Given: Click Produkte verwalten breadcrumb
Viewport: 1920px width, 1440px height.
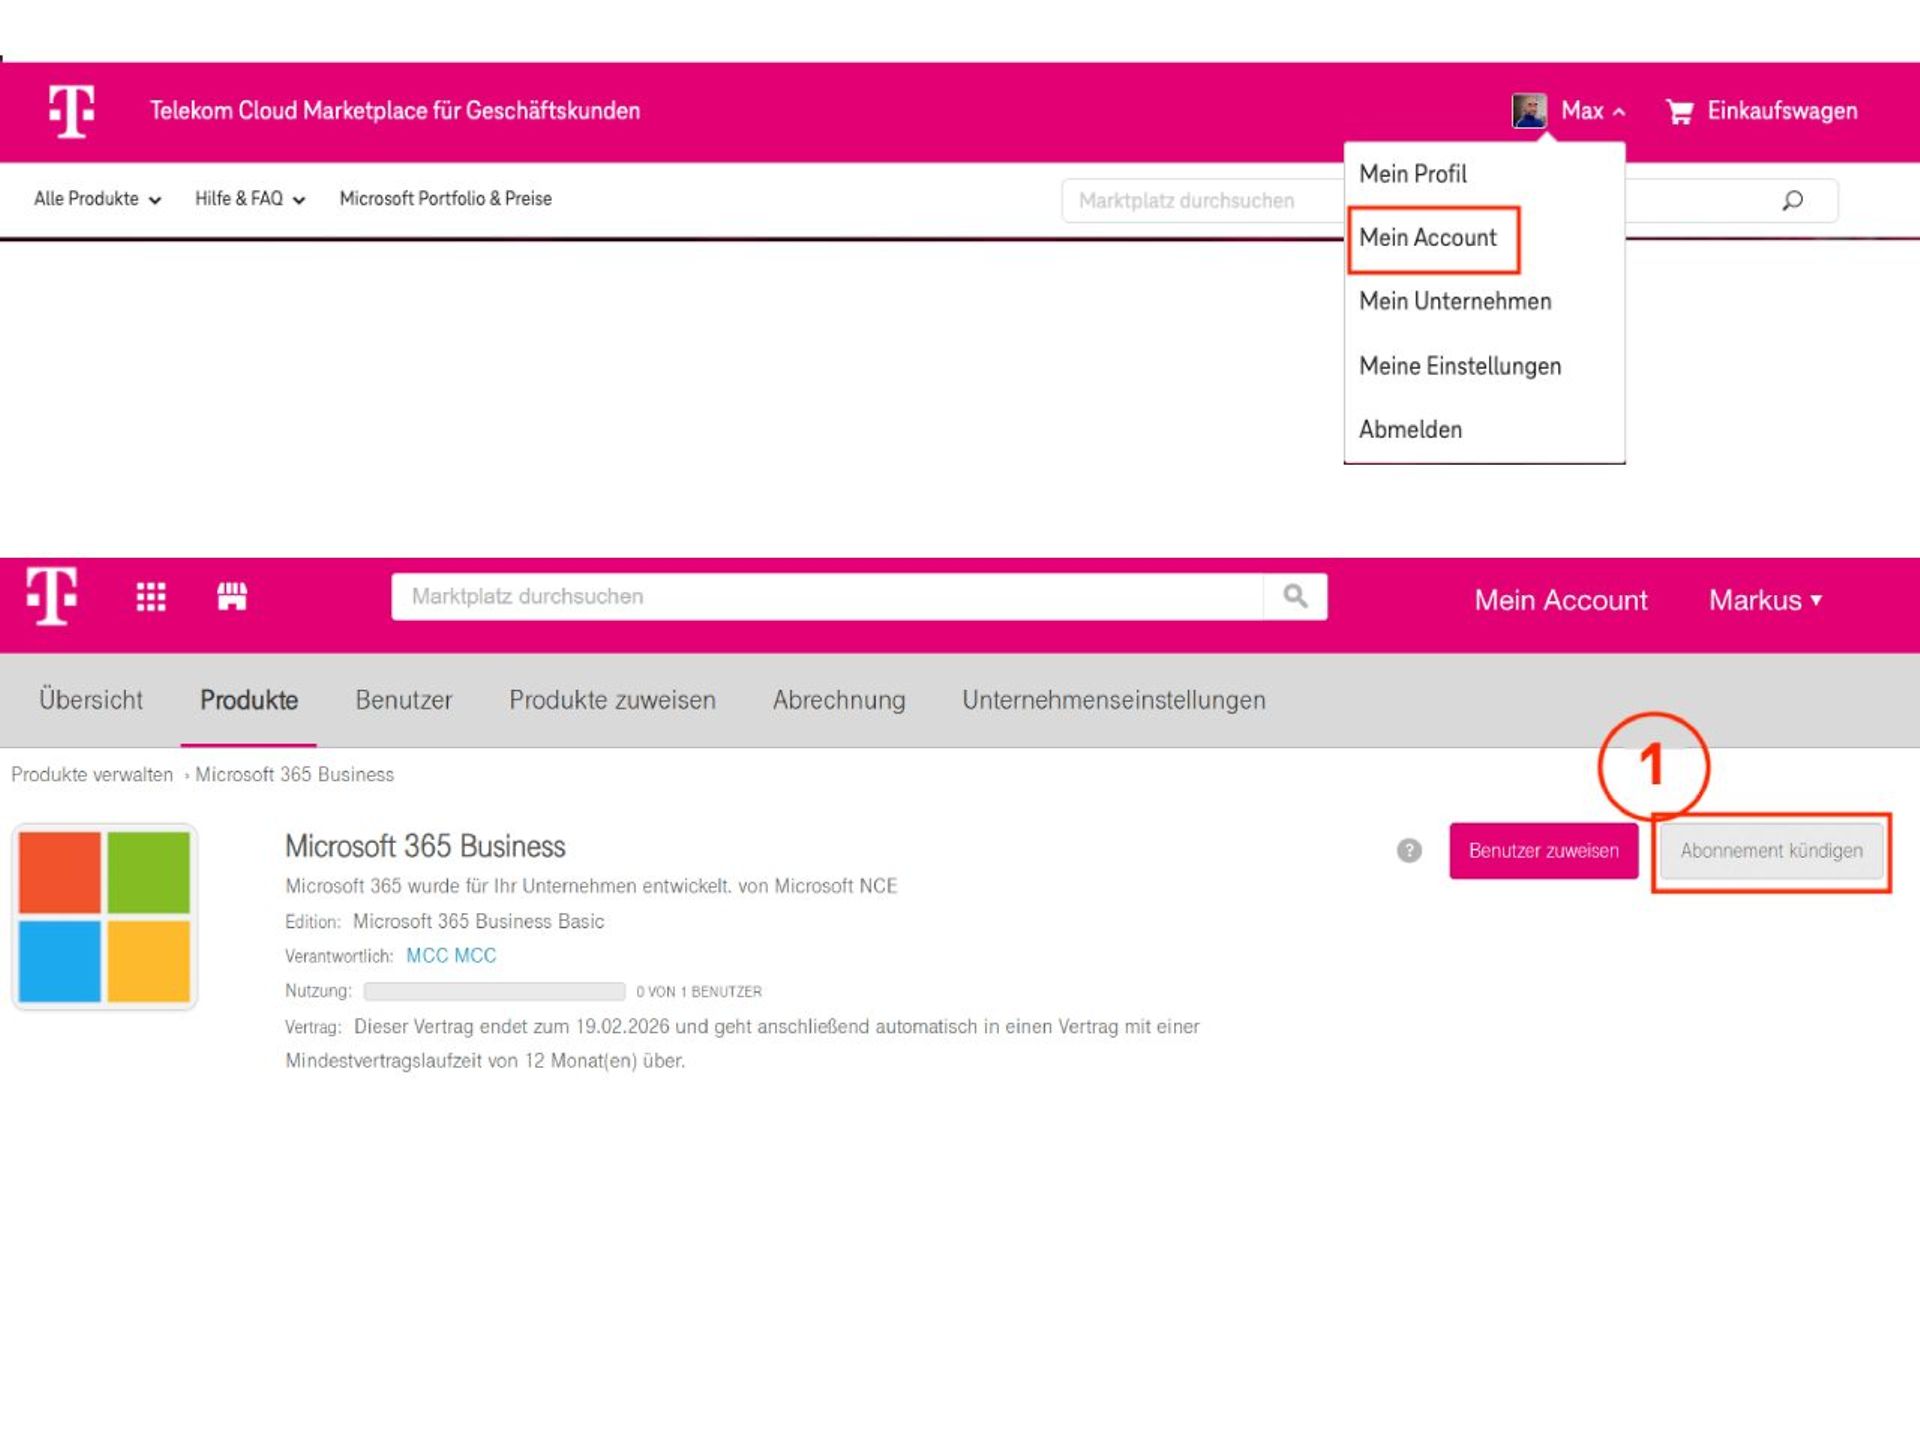Looking at the screenshot, I should [x=92, y=774].
